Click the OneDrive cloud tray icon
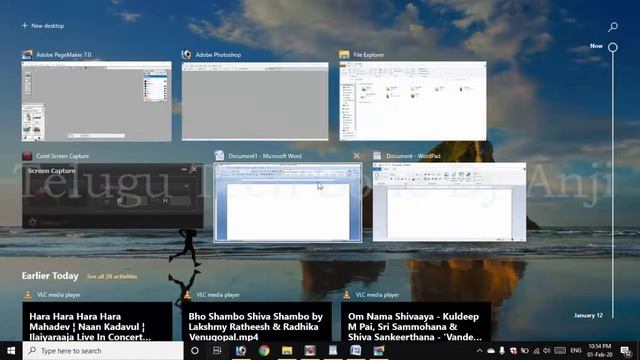The image size is (640, 360). click(491, 351)
